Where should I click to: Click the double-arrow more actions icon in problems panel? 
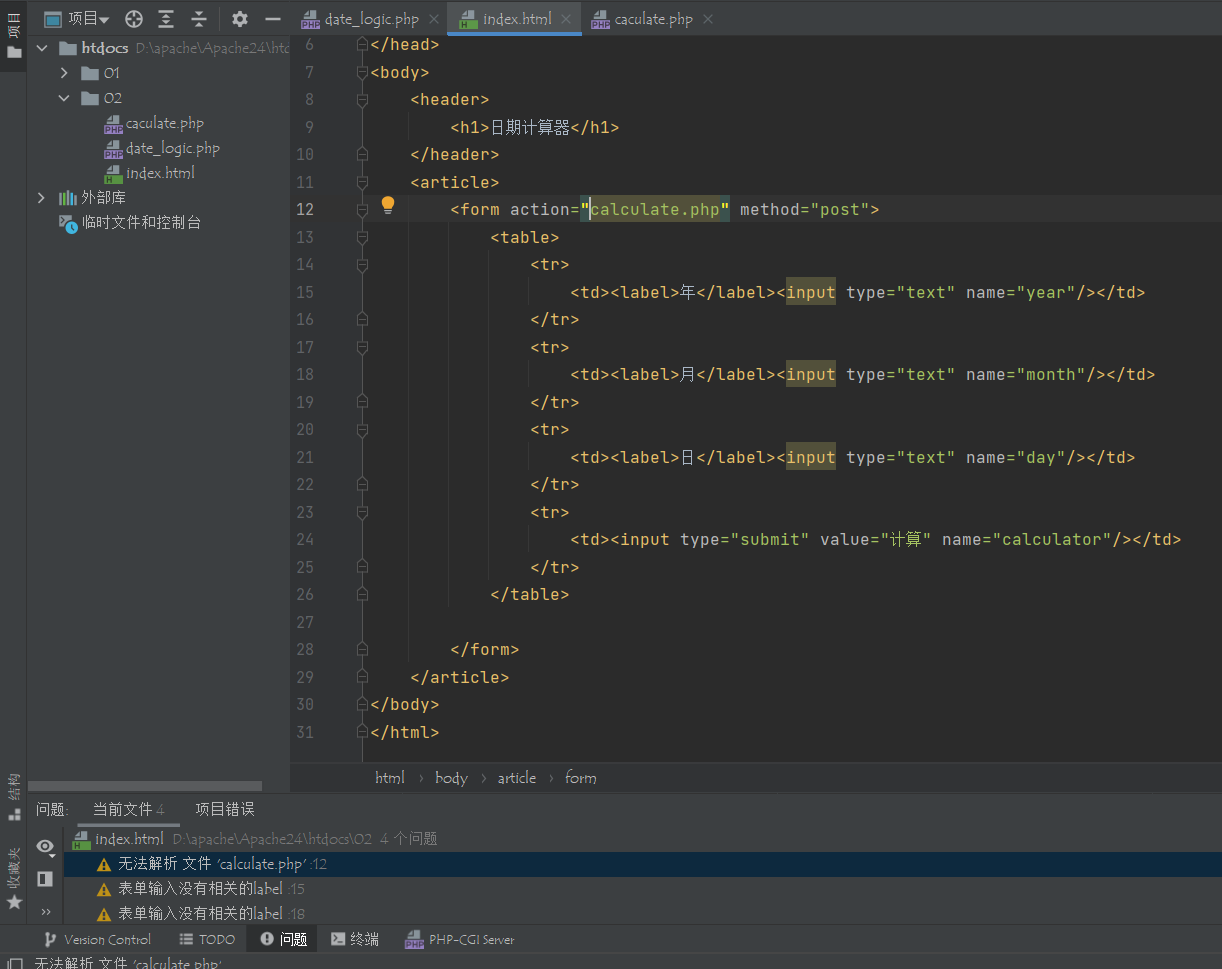[x=46, y=912]
